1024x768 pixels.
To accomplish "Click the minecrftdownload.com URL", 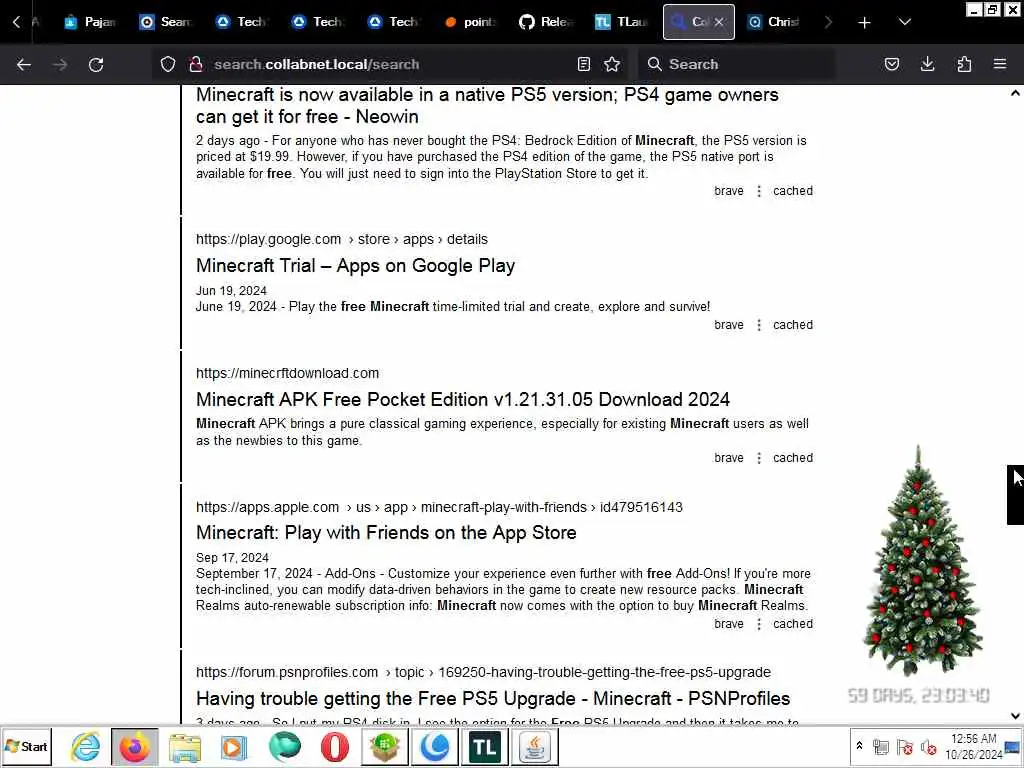I will pos(287,373).
